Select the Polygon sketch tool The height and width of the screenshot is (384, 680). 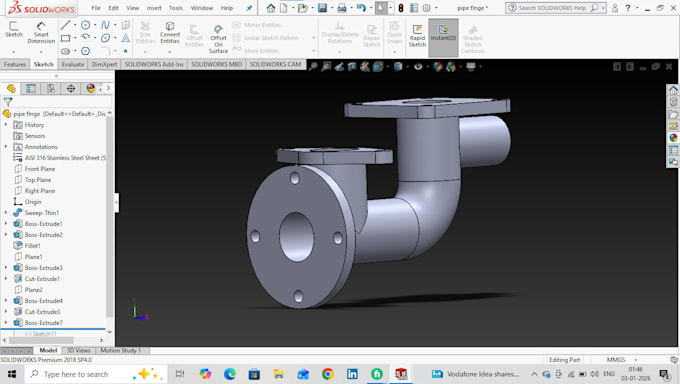(85, 51)
